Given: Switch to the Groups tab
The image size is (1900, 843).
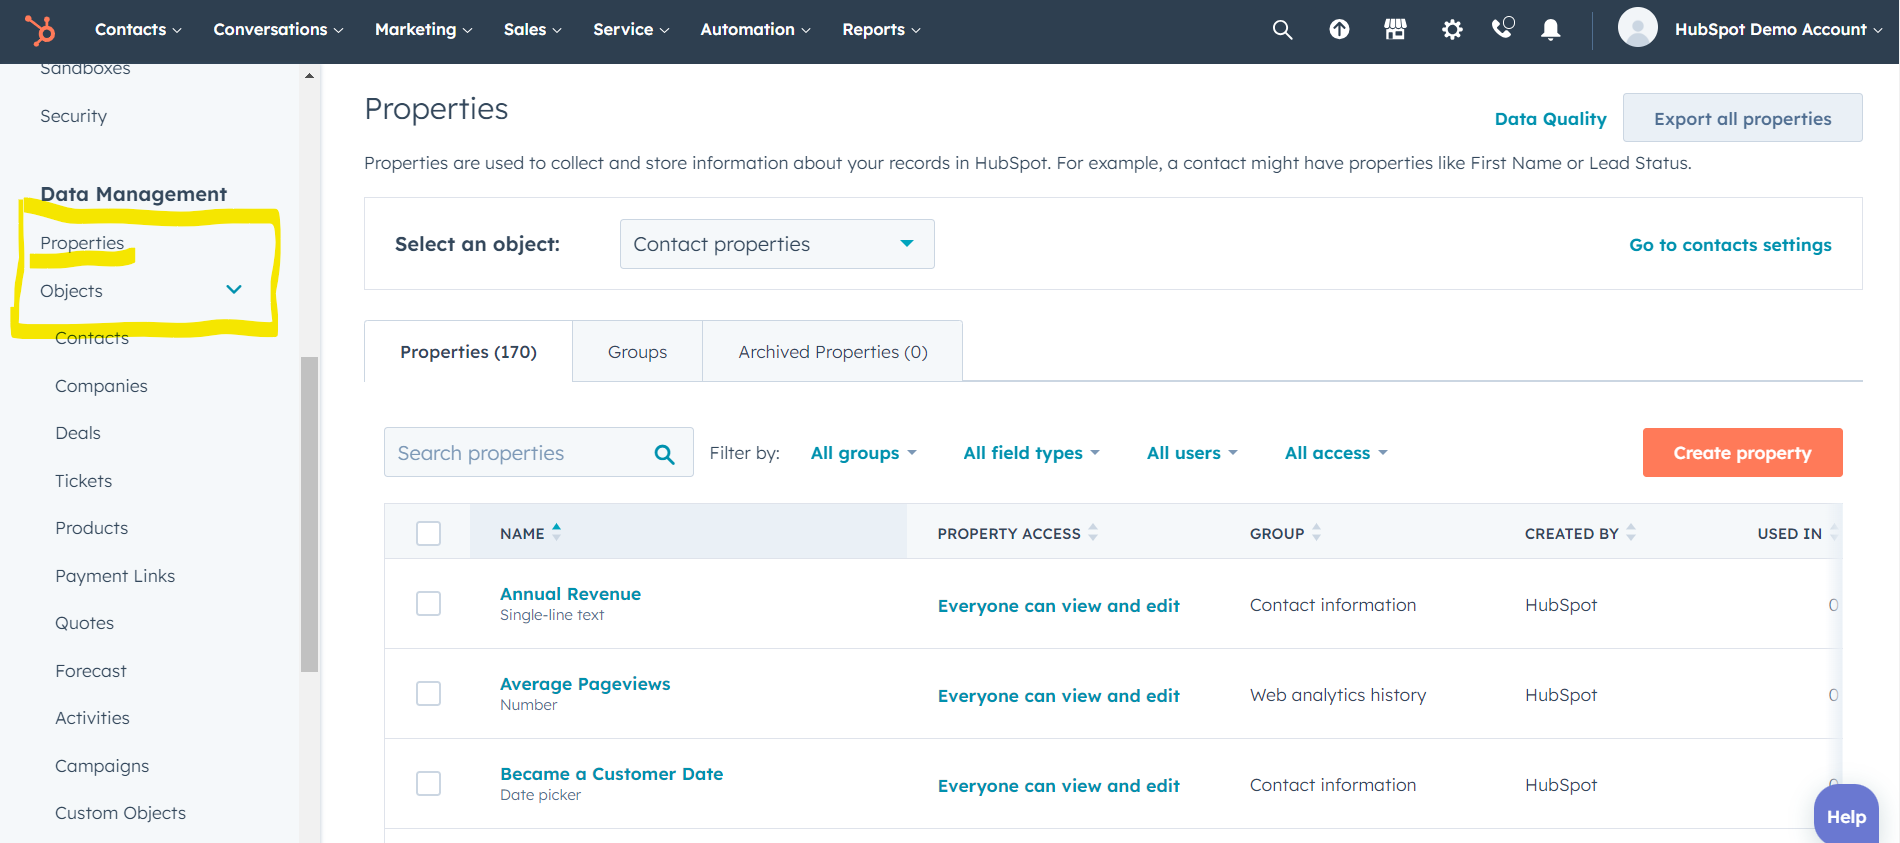Looking at the screenshot, I should (637, 352).
